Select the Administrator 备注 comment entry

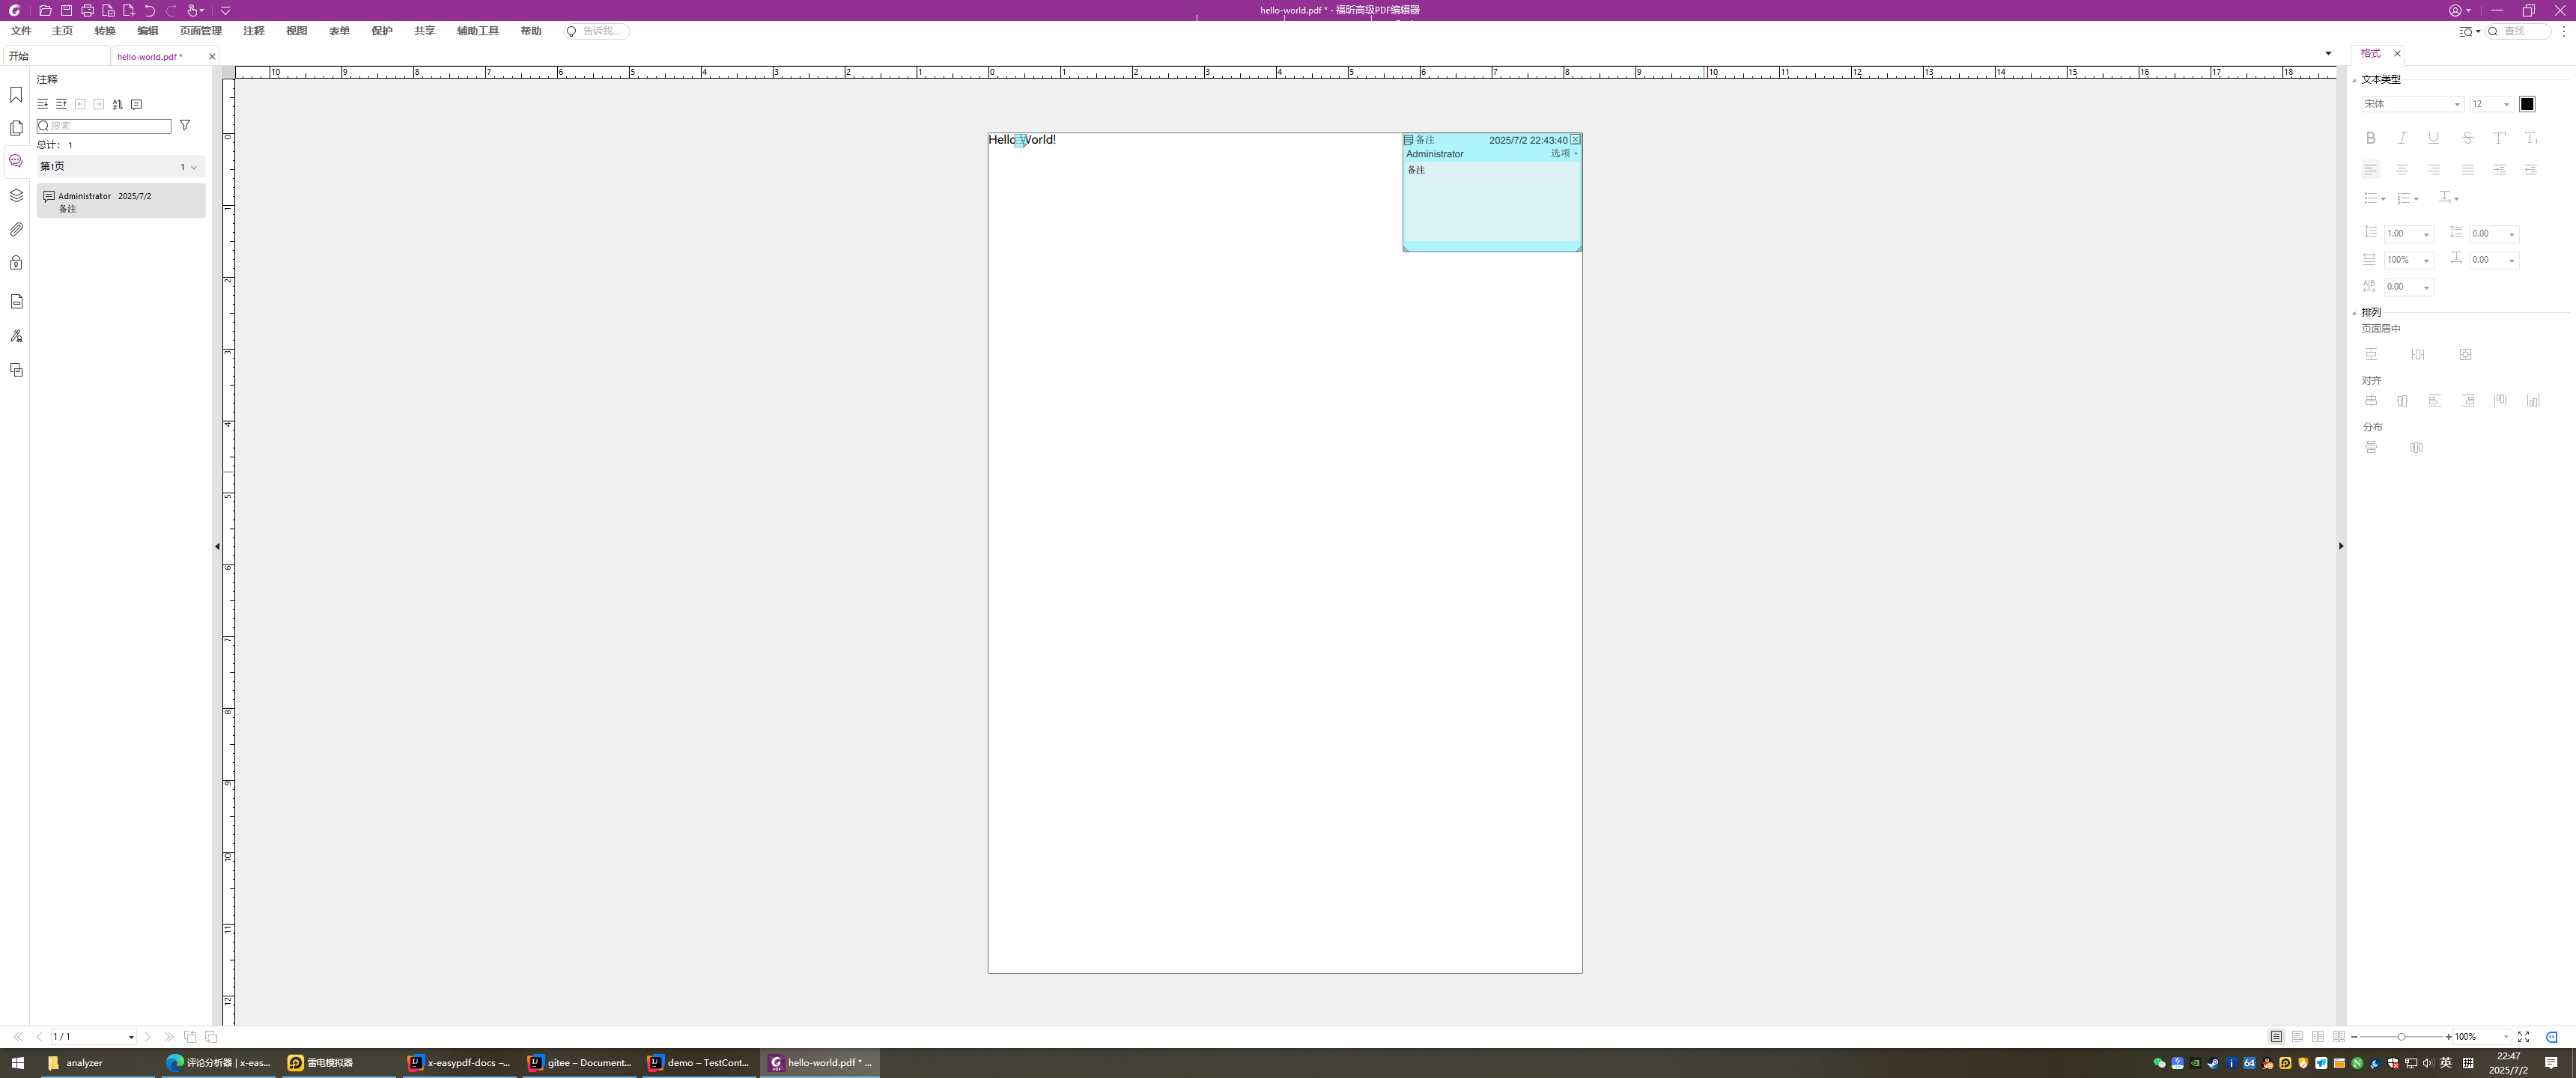(121, 201)
